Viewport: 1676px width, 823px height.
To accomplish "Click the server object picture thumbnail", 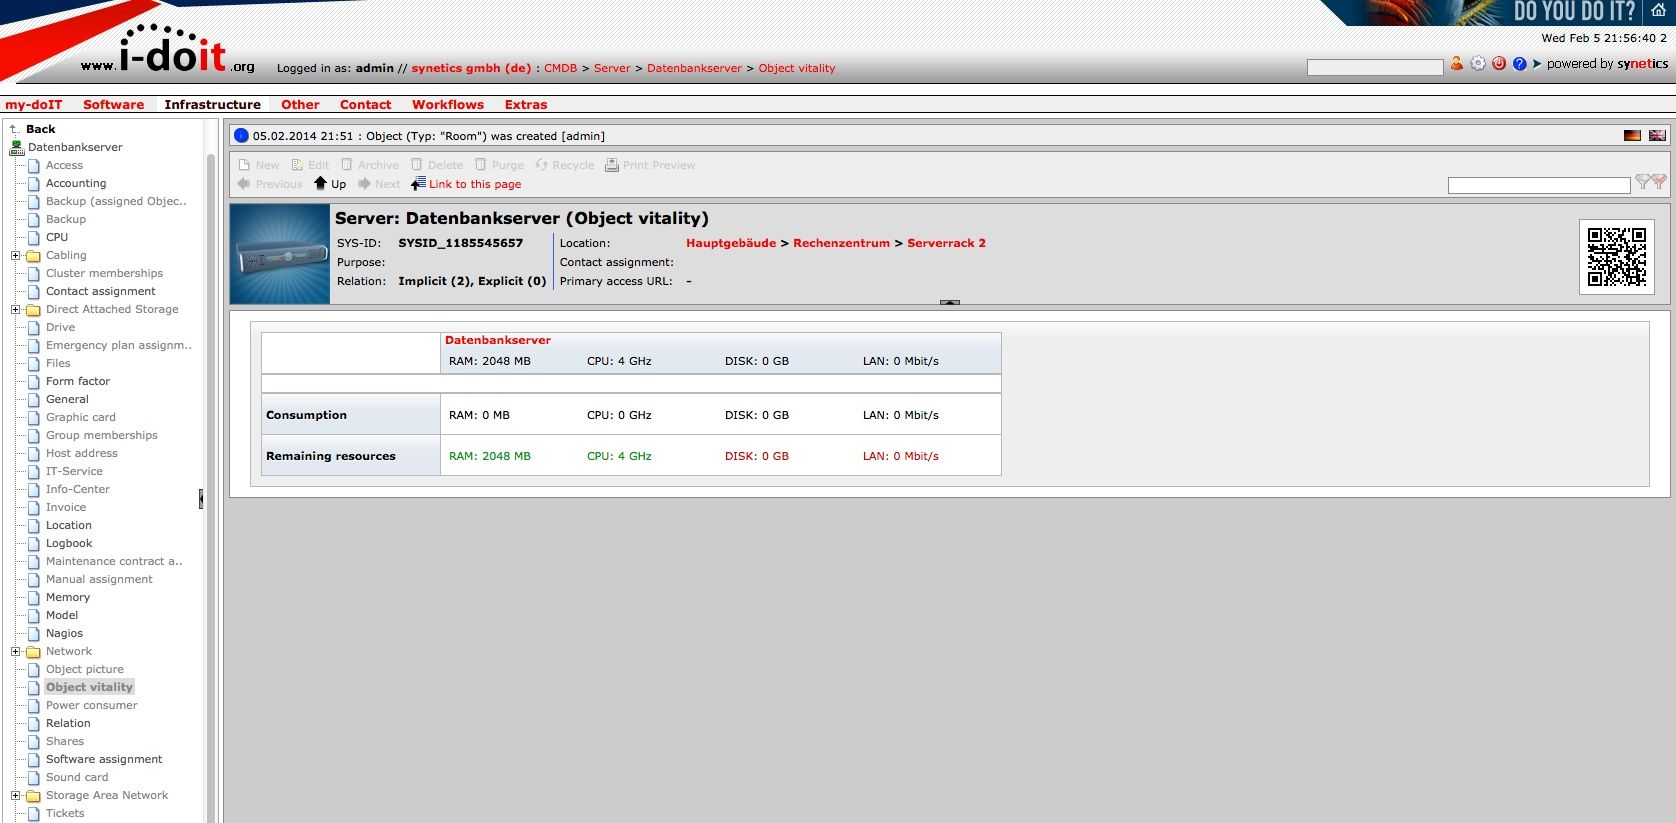I will pyautogui.click(x=280, y=254).
